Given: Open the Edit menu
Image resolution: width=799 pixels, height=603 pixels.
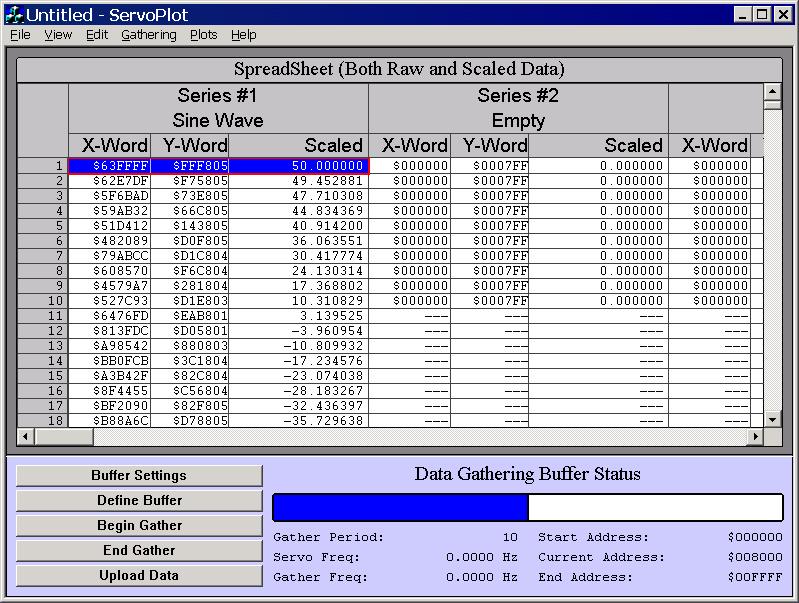Looking at the screenshot, I should pos(97,35).
